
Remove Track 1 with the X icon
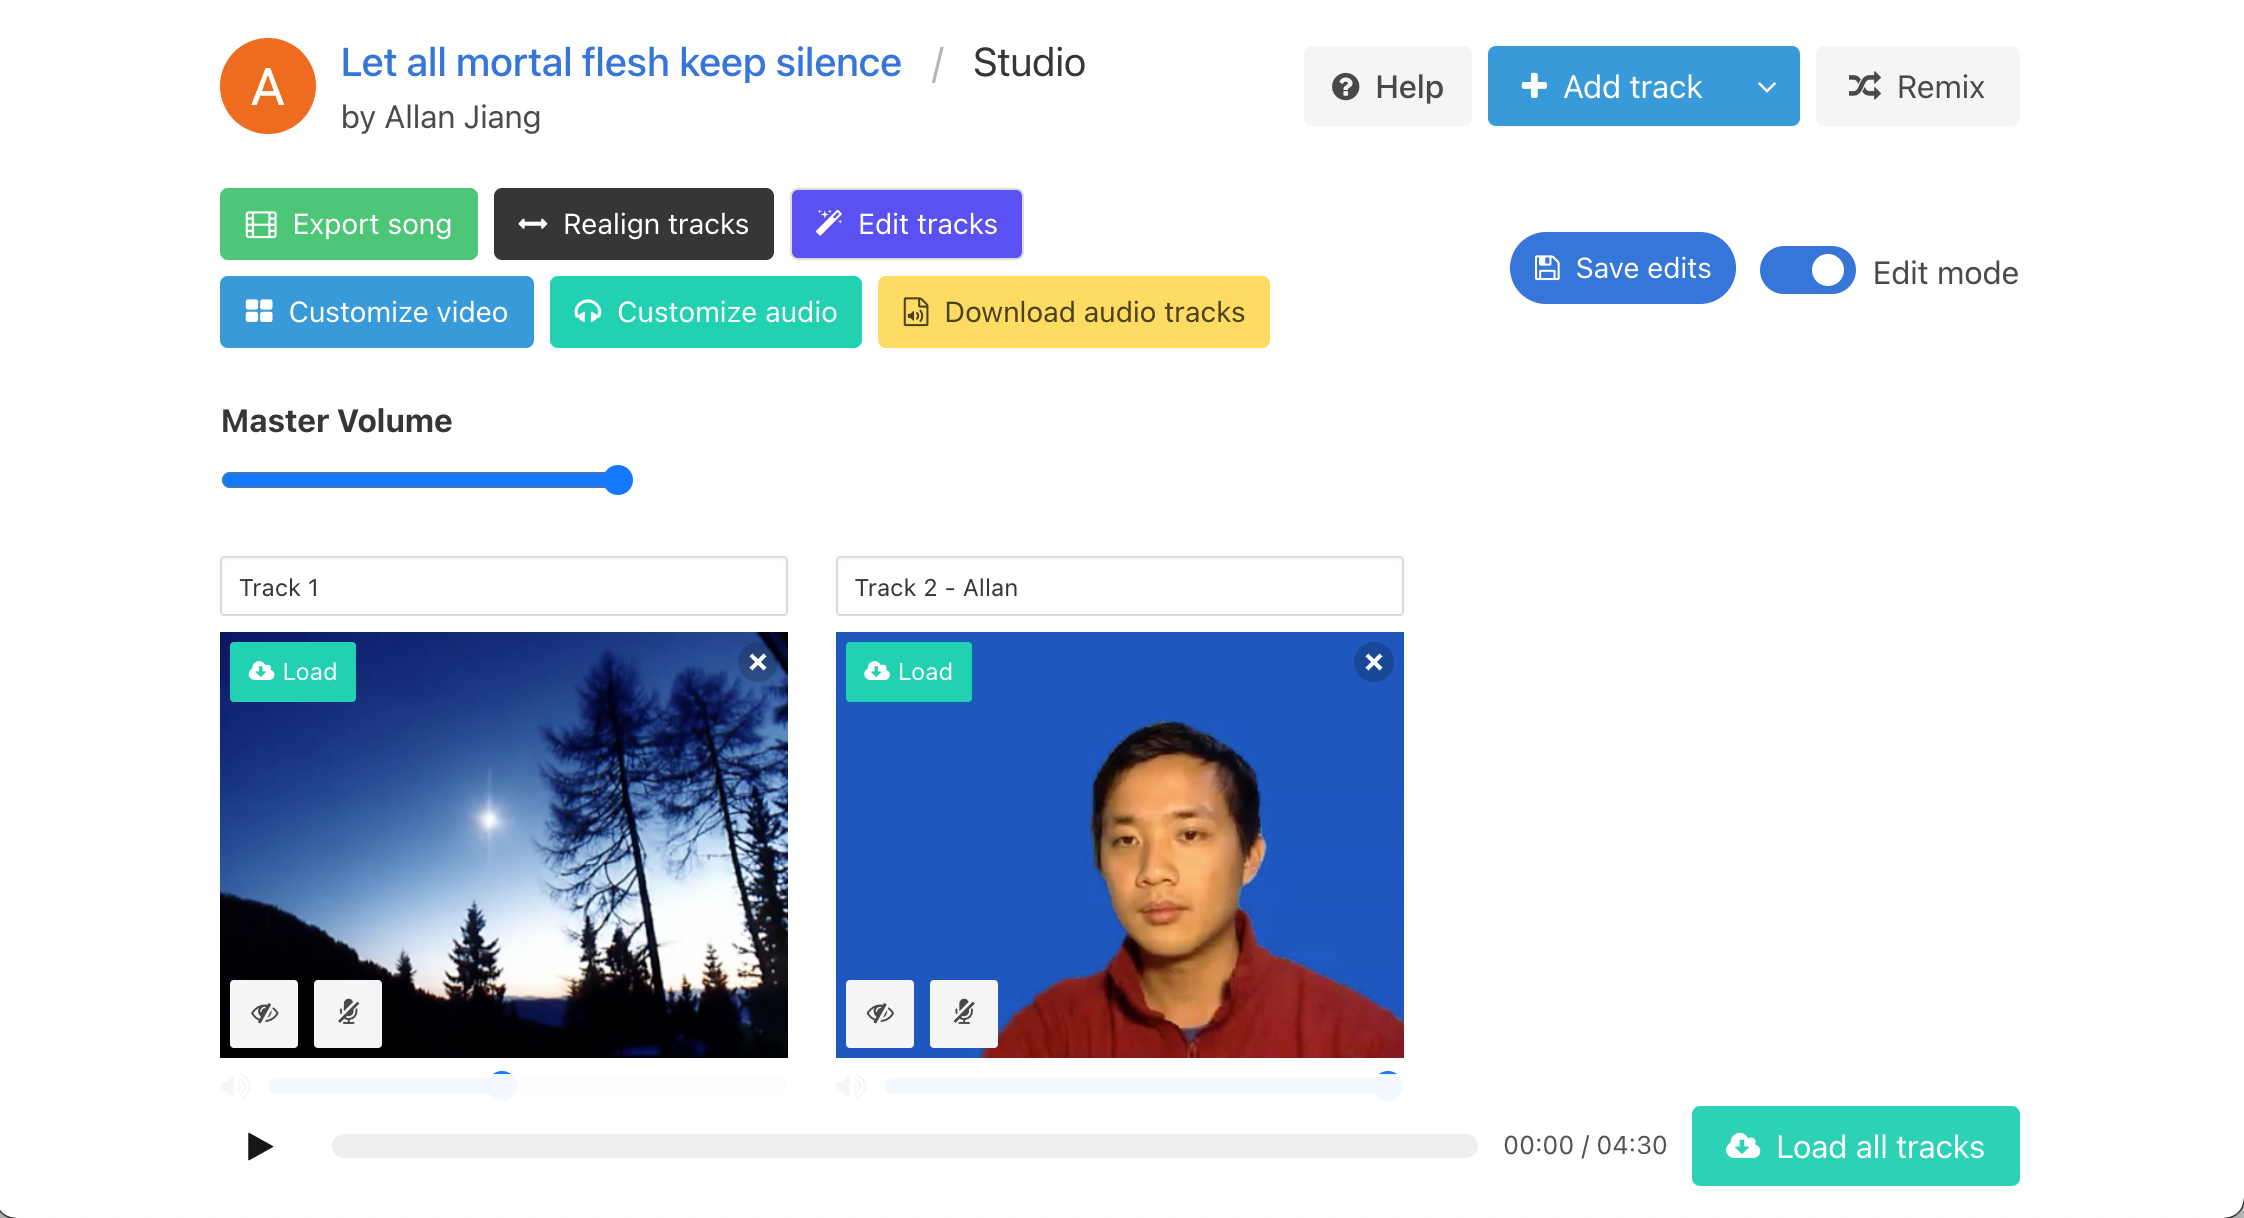(x=758, y=662)
